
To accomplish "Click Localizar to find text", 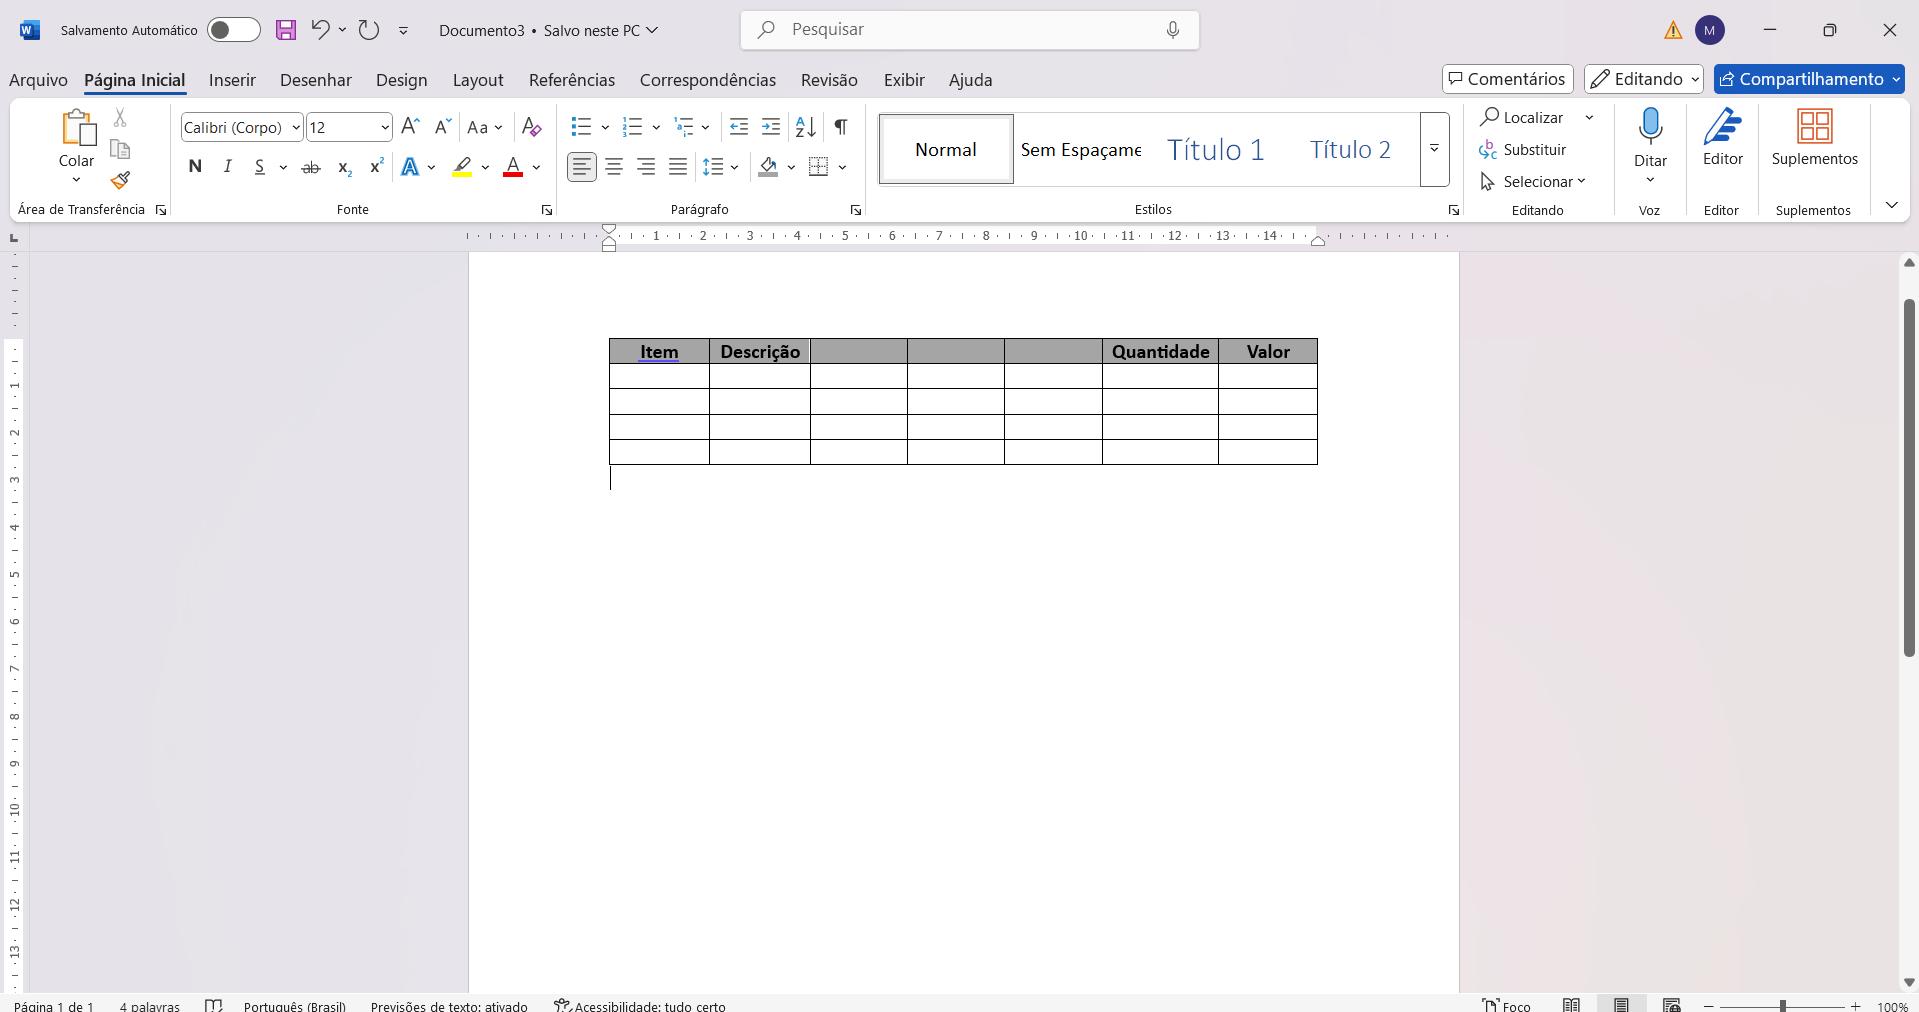I will (x=1522, y=118).
